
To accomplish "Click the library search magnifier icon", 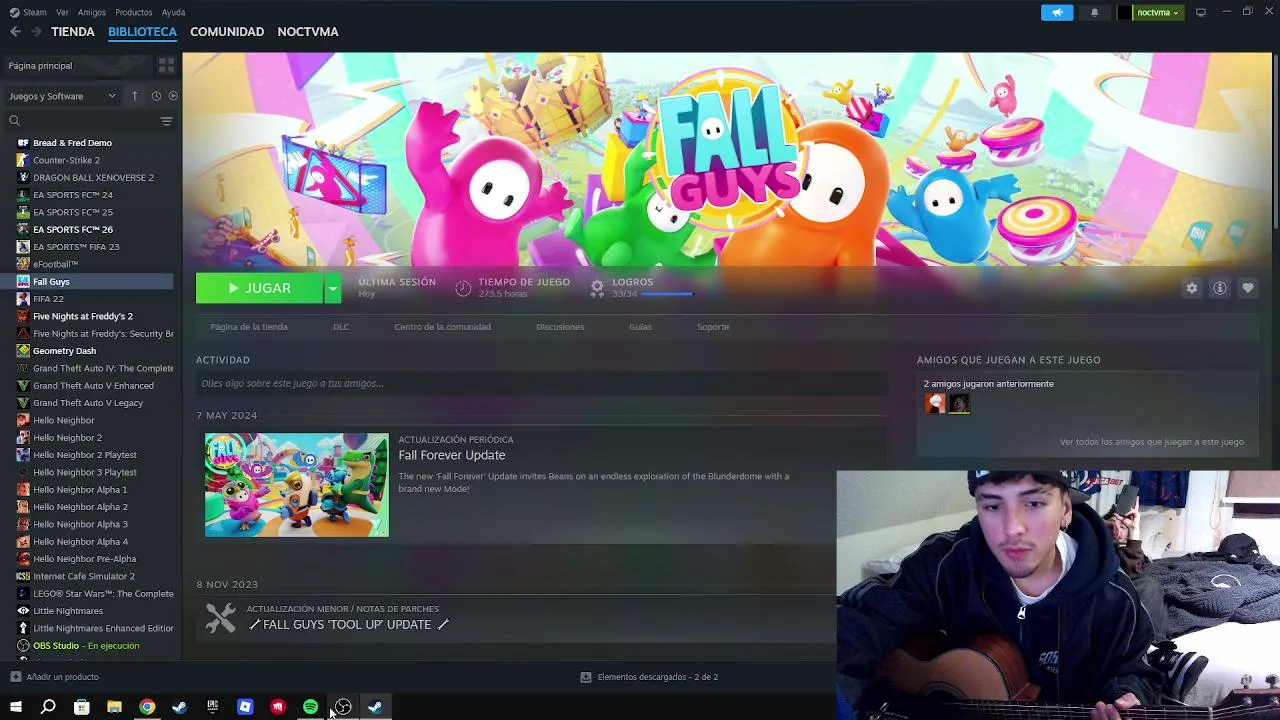I will [x=14, y=121].
